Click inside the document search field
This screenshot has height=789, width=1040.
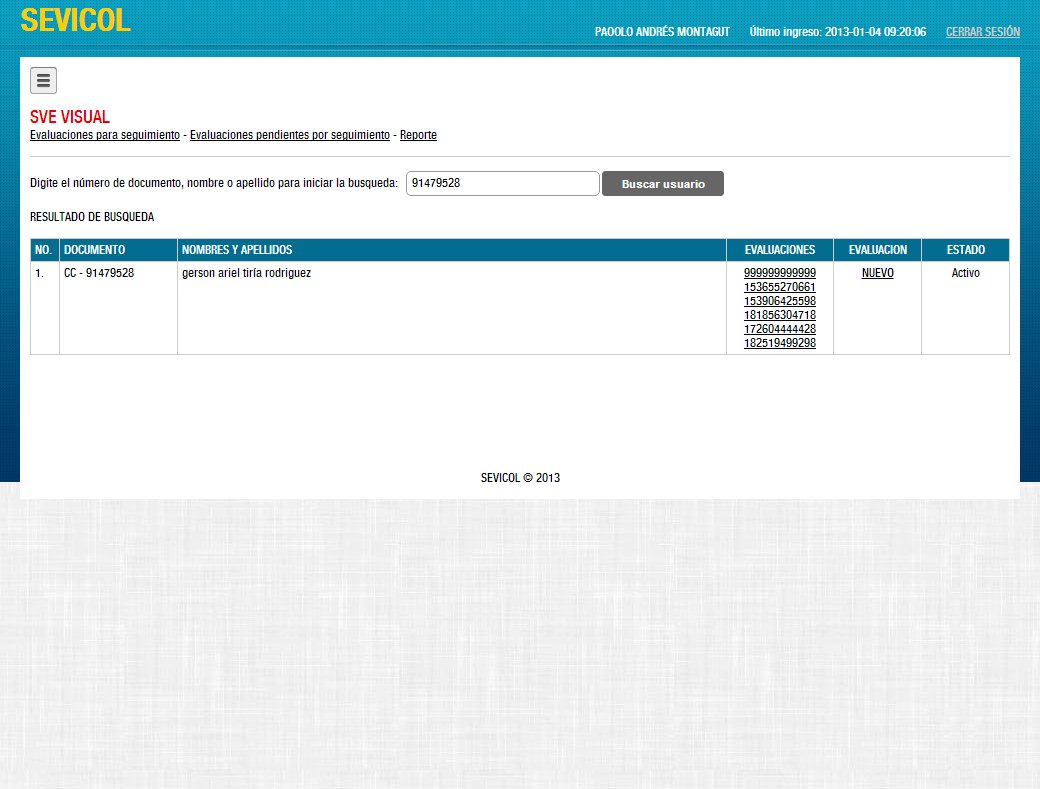click(502, 183)
